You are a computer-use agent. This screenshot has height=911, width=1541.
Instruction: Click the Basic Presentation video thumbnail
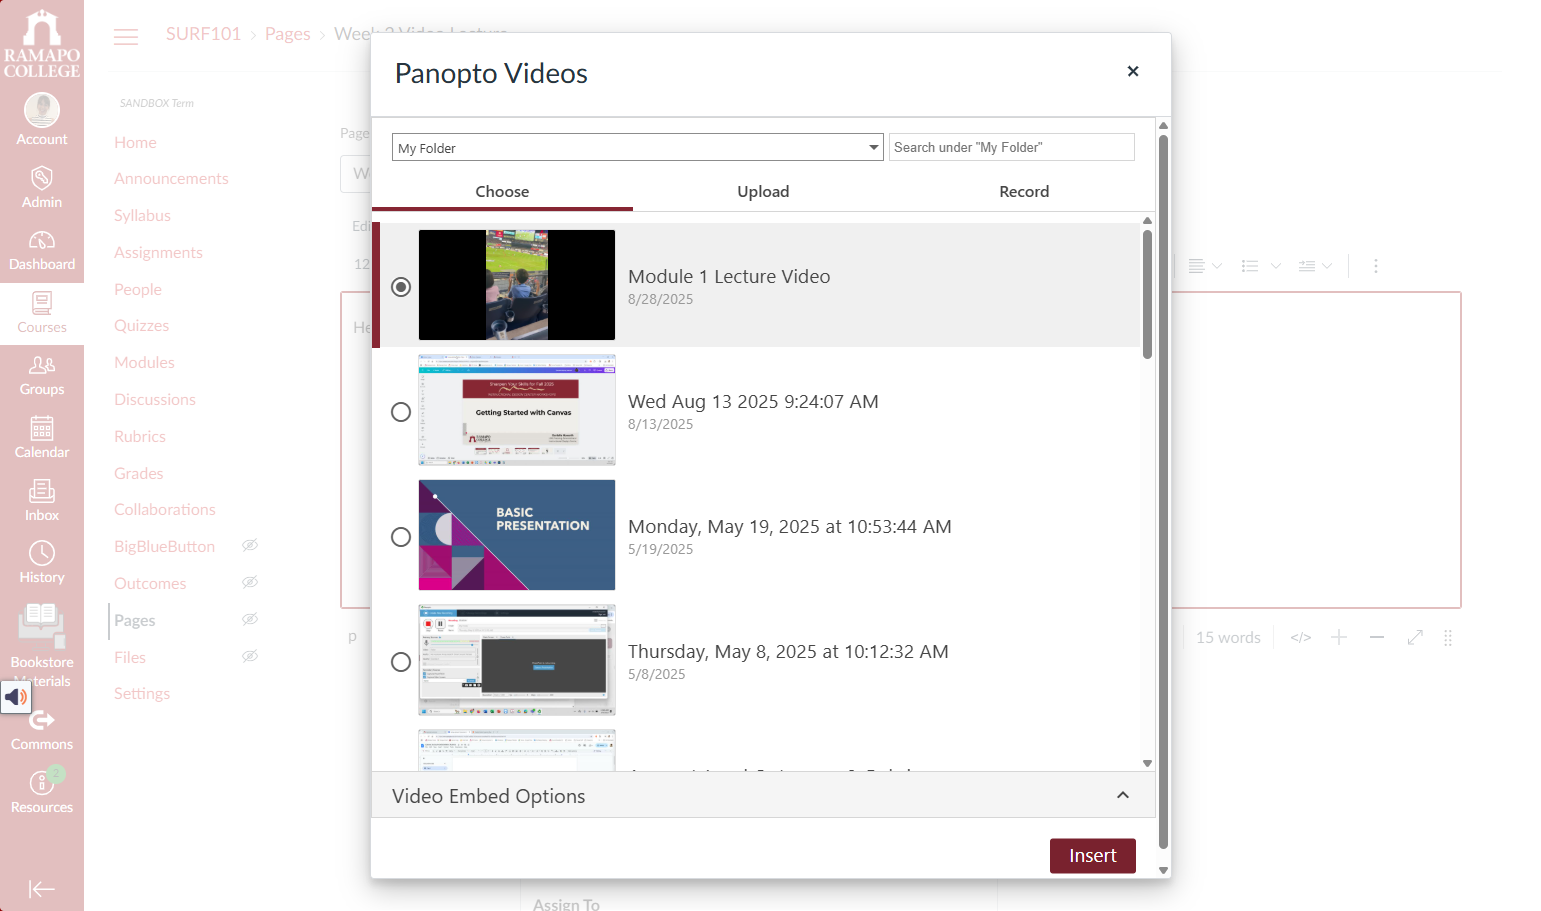517,535
